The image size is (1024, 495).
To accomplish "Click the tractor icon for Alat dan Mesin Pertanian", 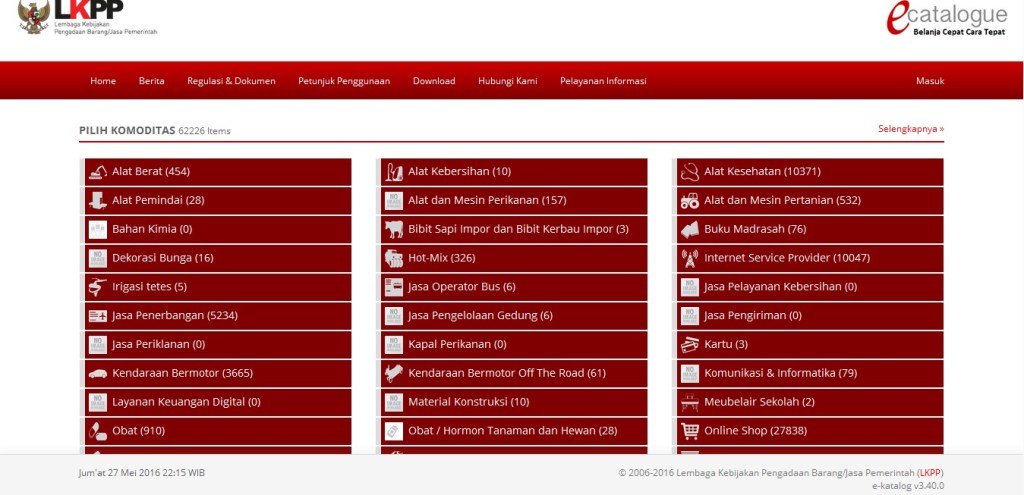I will click(690, 201).
